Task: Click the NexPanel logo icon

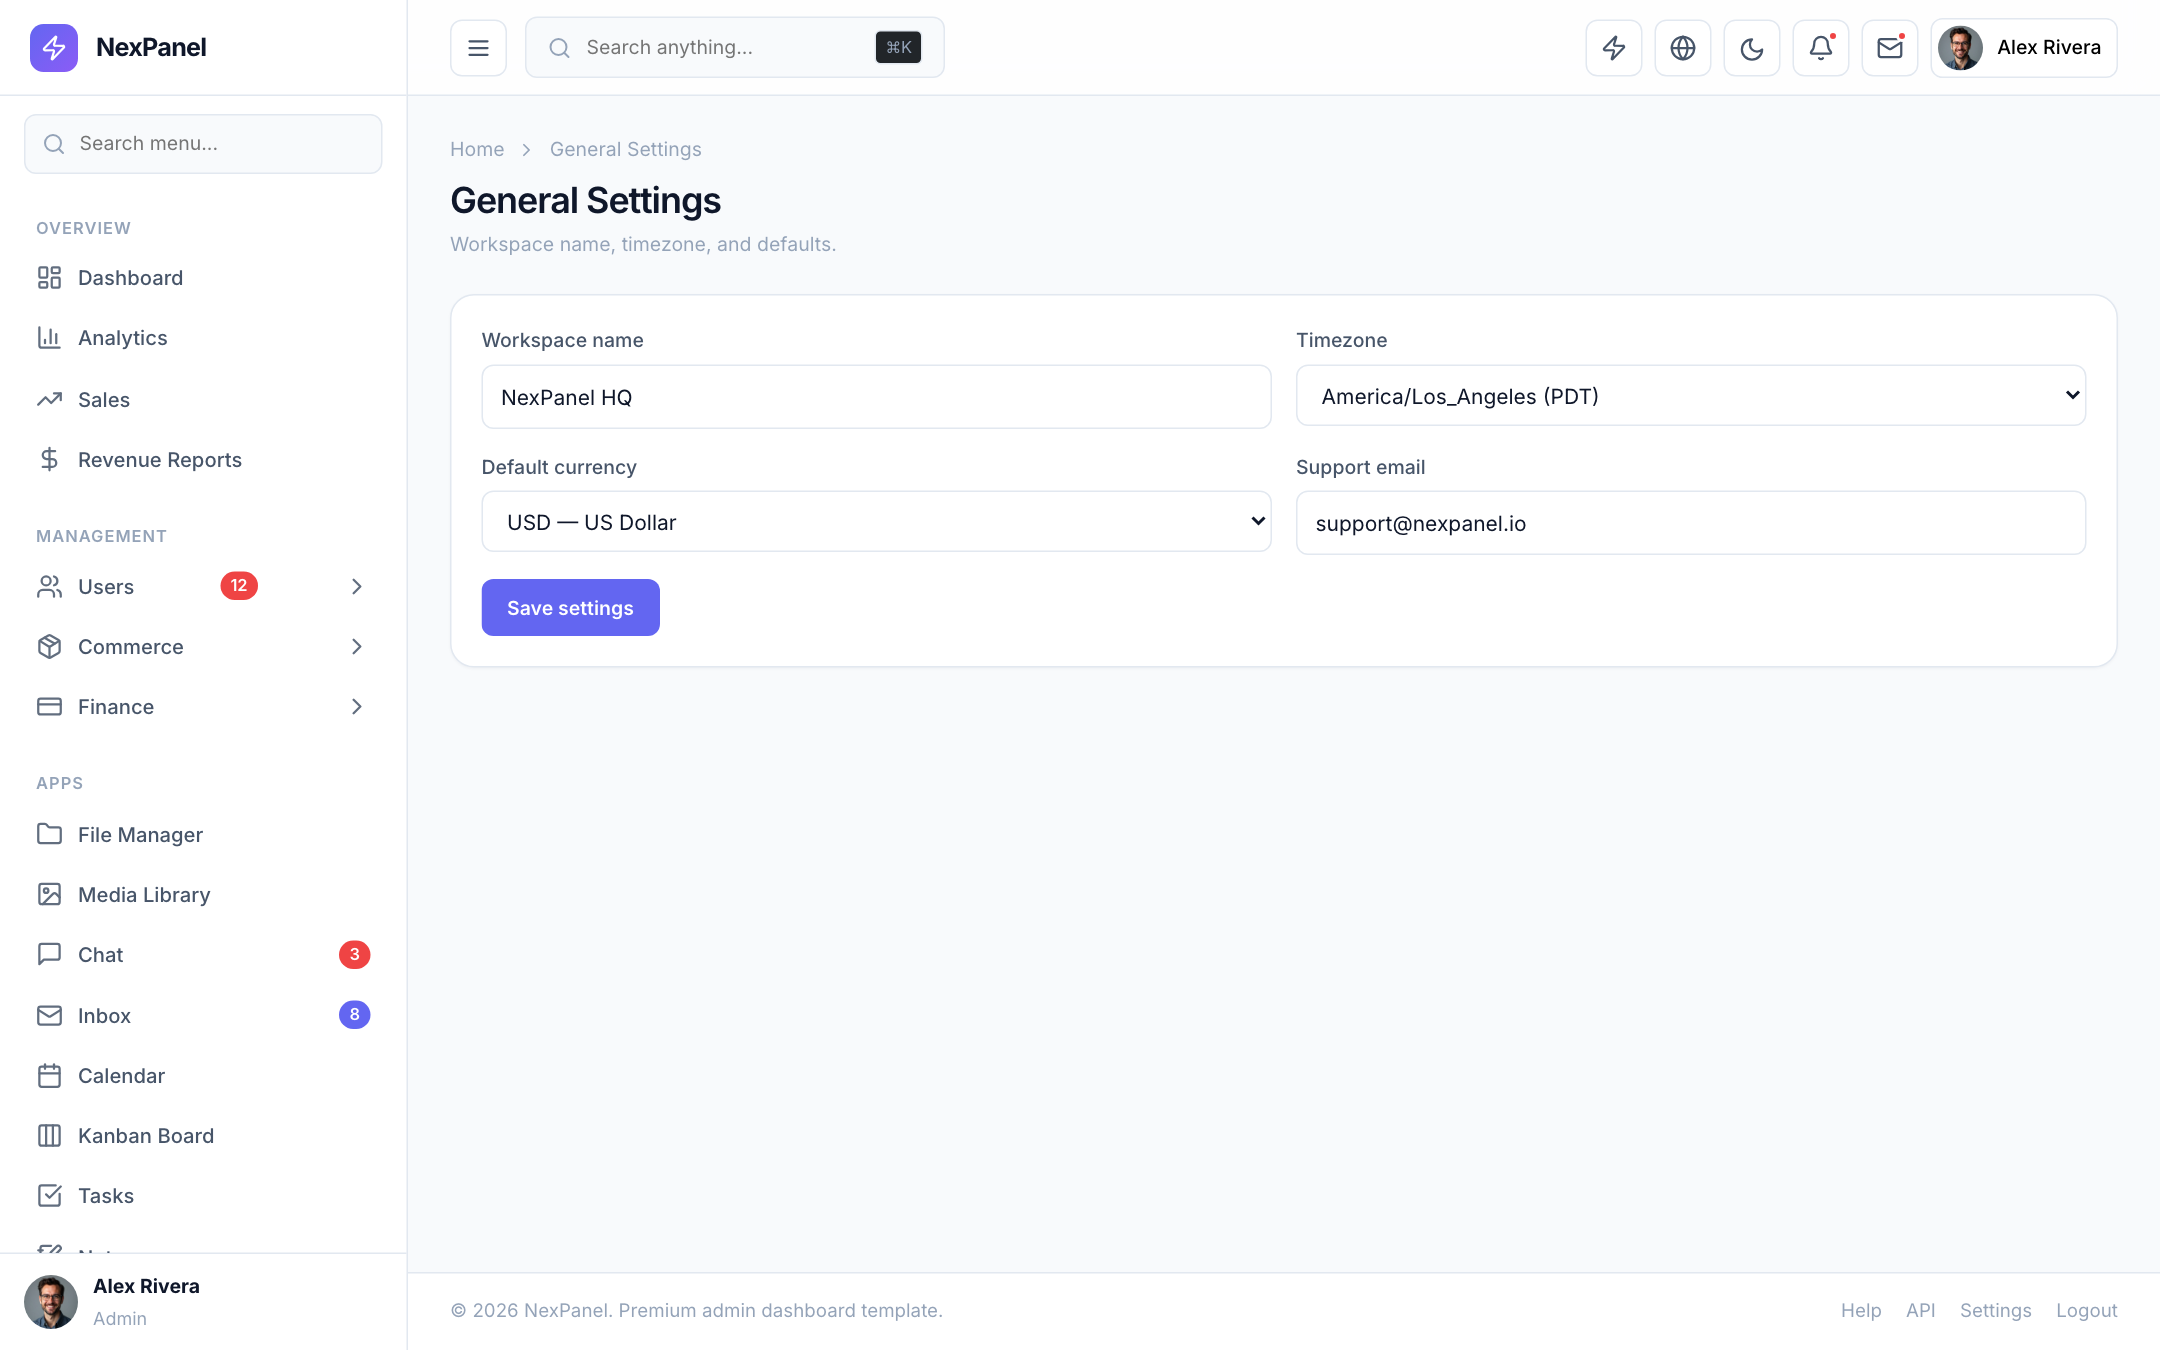Action: pos(54,47)
